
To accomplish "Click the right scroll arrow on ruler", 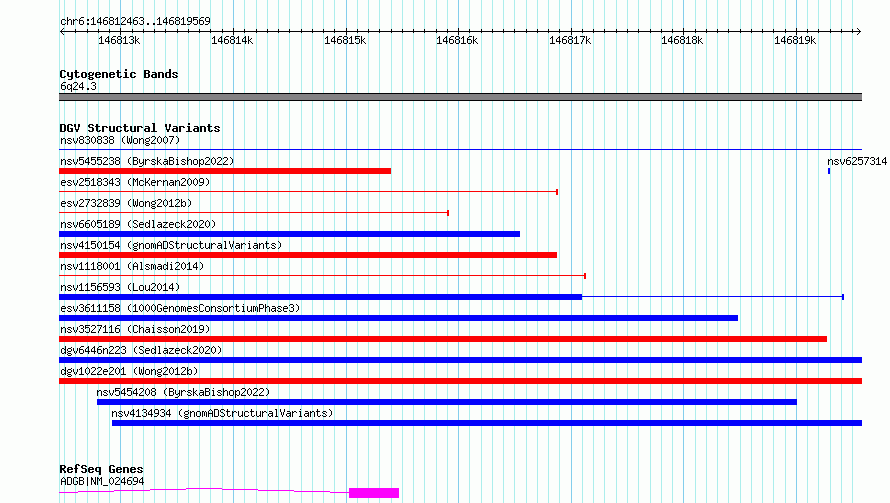I will pyautogui.click(x=858, y=32).
